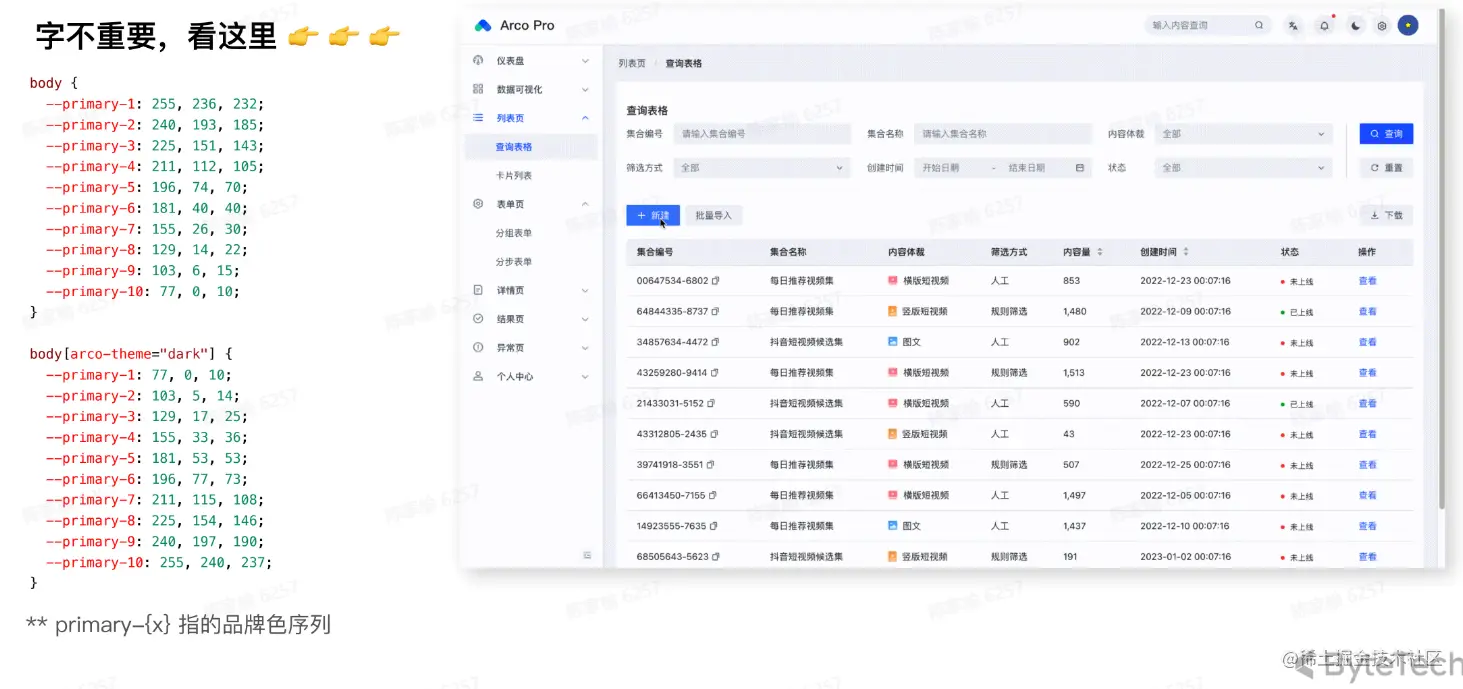
Task: Expand the 详情页 menu chevron
Action: (585, 291)
